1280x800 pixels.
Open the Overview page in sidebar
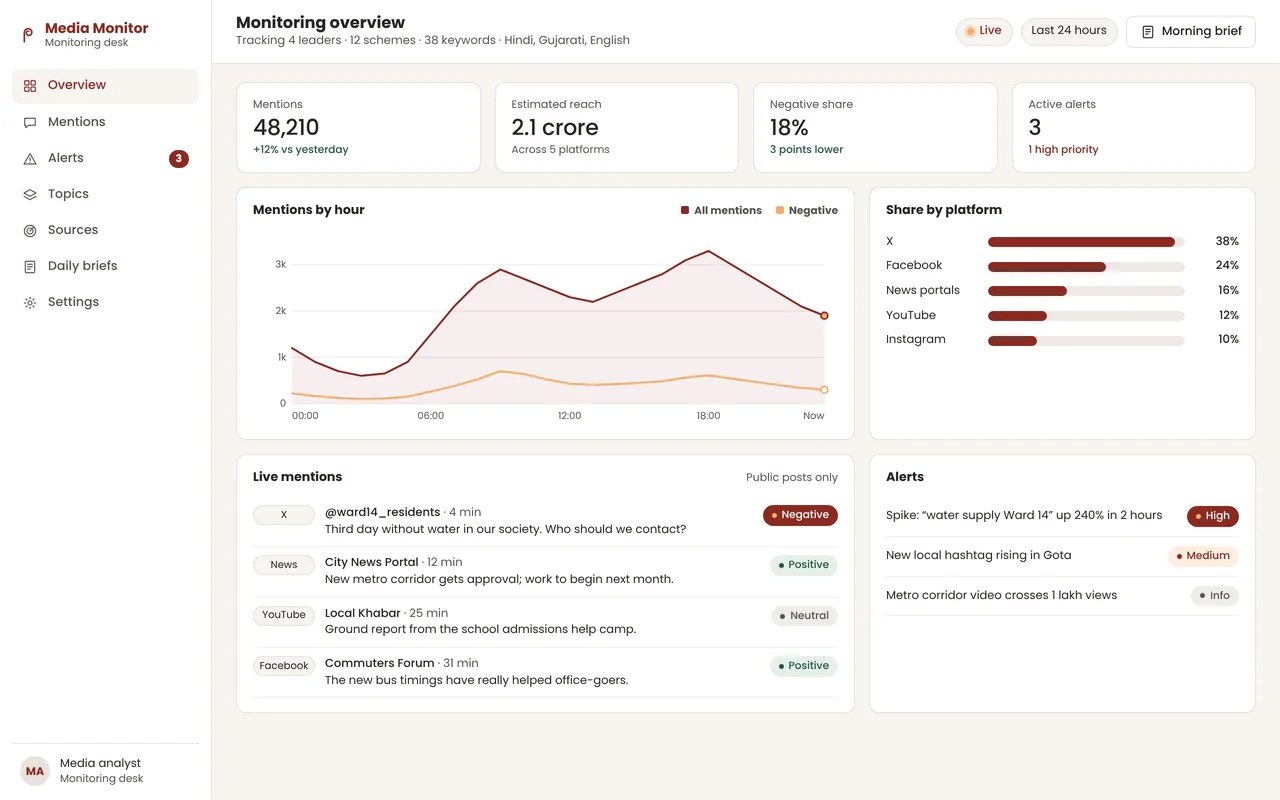[105, 86]
